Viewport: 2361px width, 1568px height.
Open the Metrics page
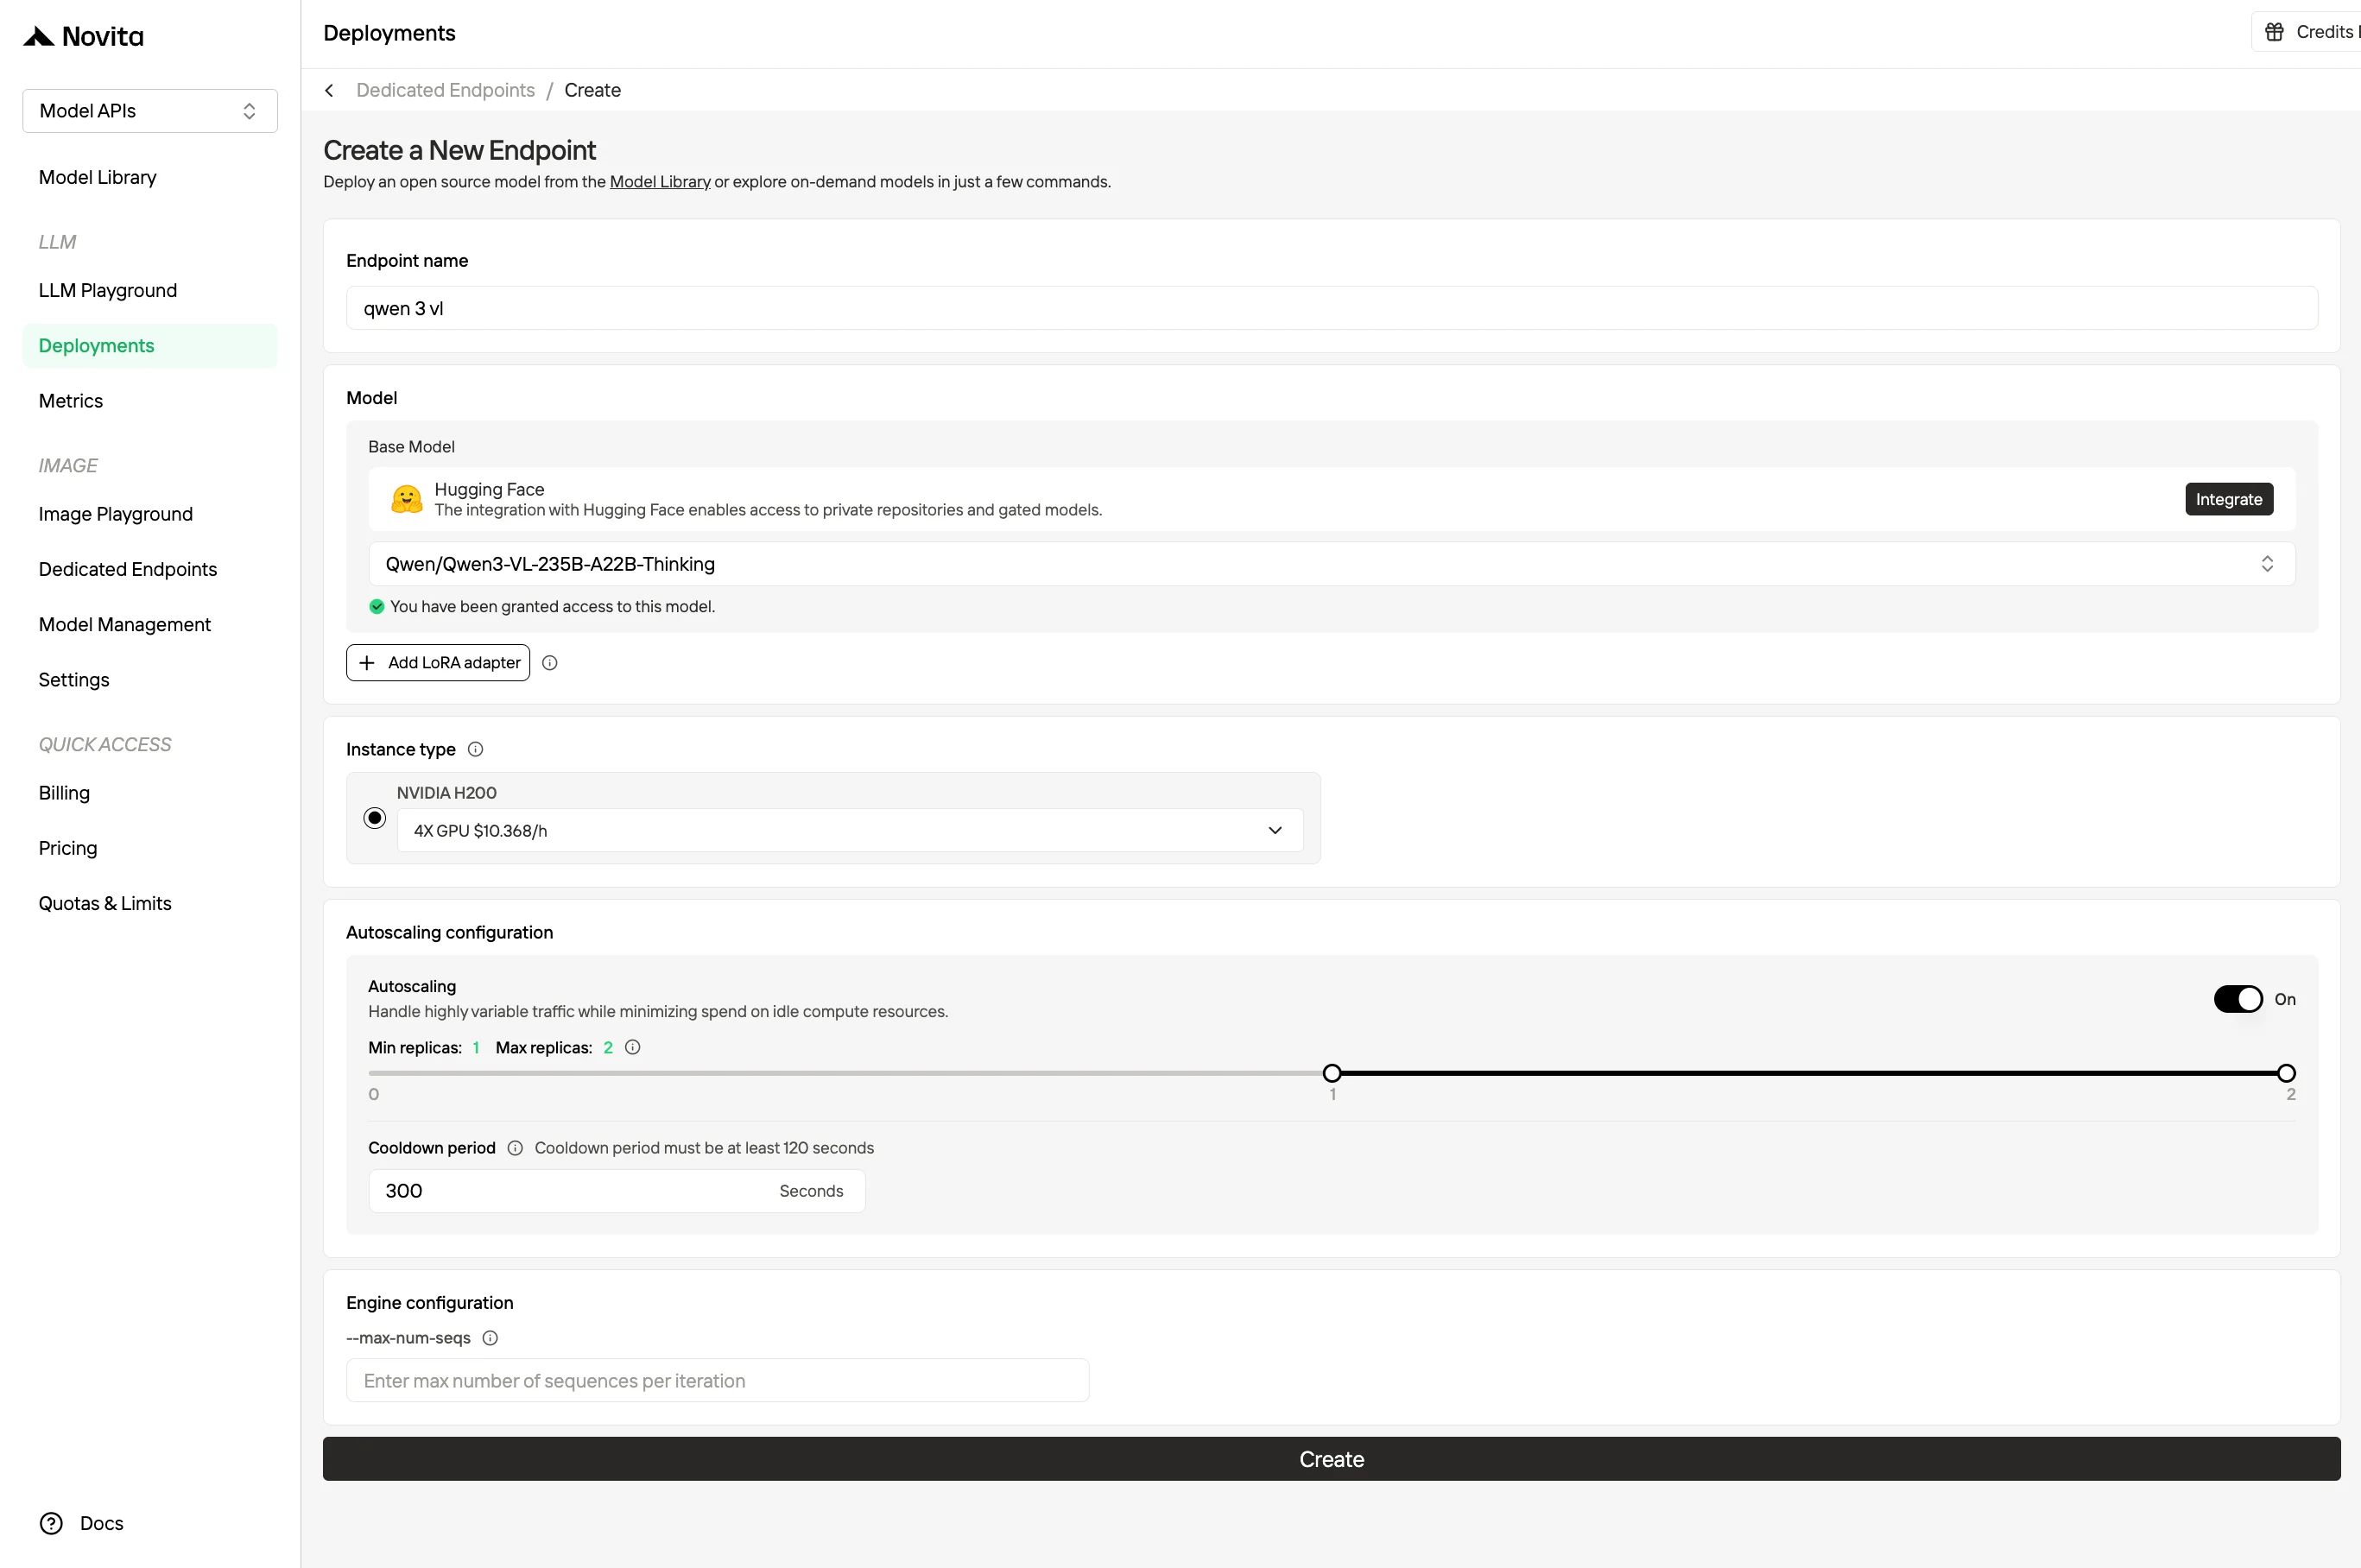pyautogui.click(x=70, y=400)
